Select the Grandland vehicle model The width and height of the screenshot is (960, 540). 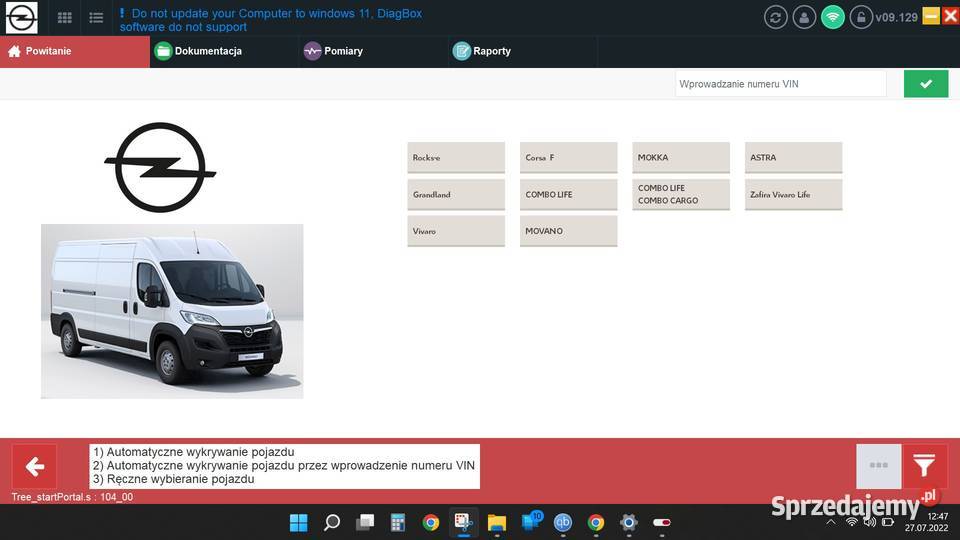(x=456, y=195)
